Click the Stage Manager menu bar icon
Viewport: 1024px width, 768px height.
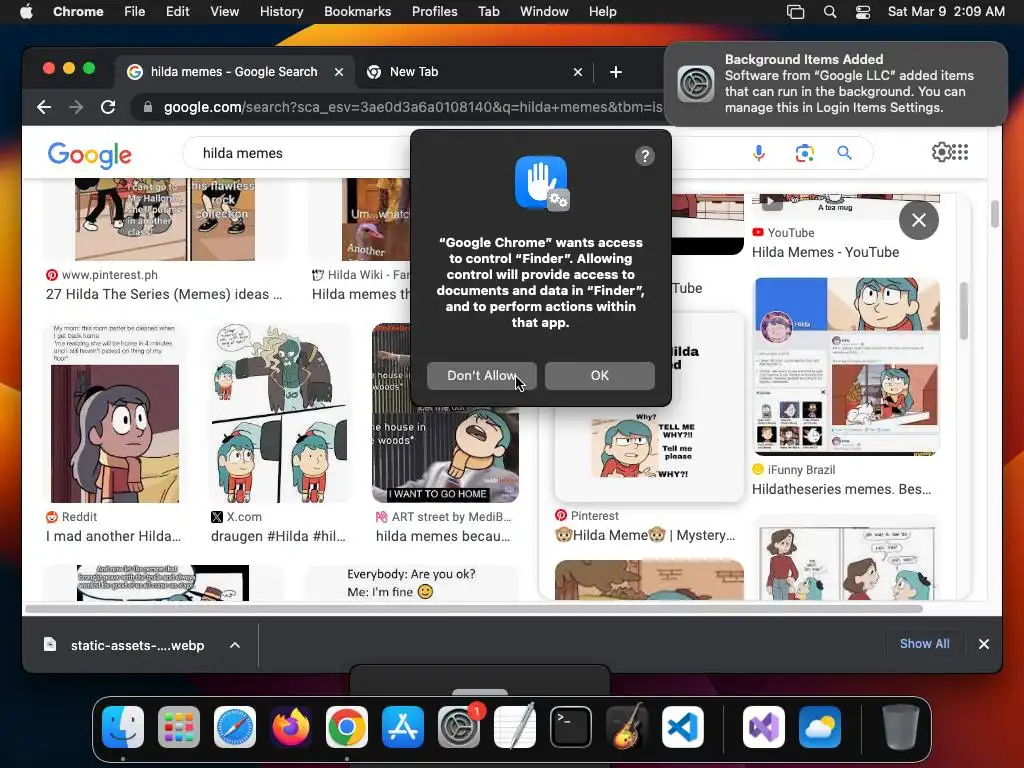[x=795, y=12]
